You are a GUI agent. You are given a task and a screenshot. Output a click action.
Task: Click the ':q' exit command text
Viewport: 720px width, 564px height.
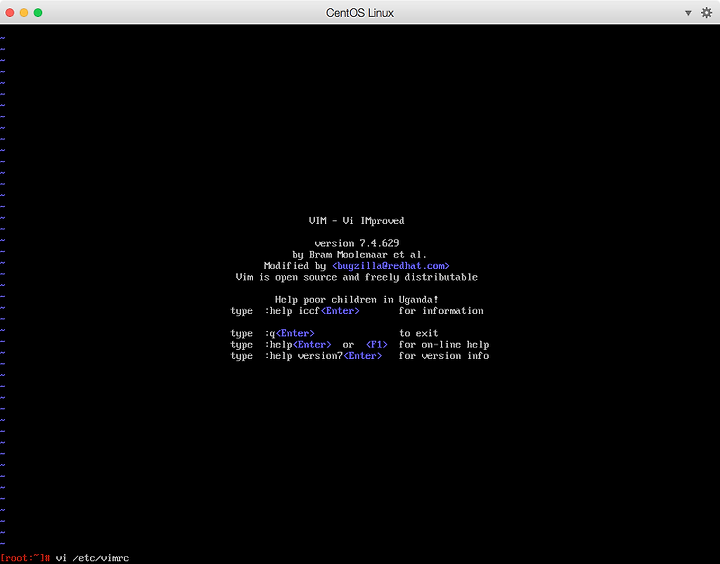270,333
